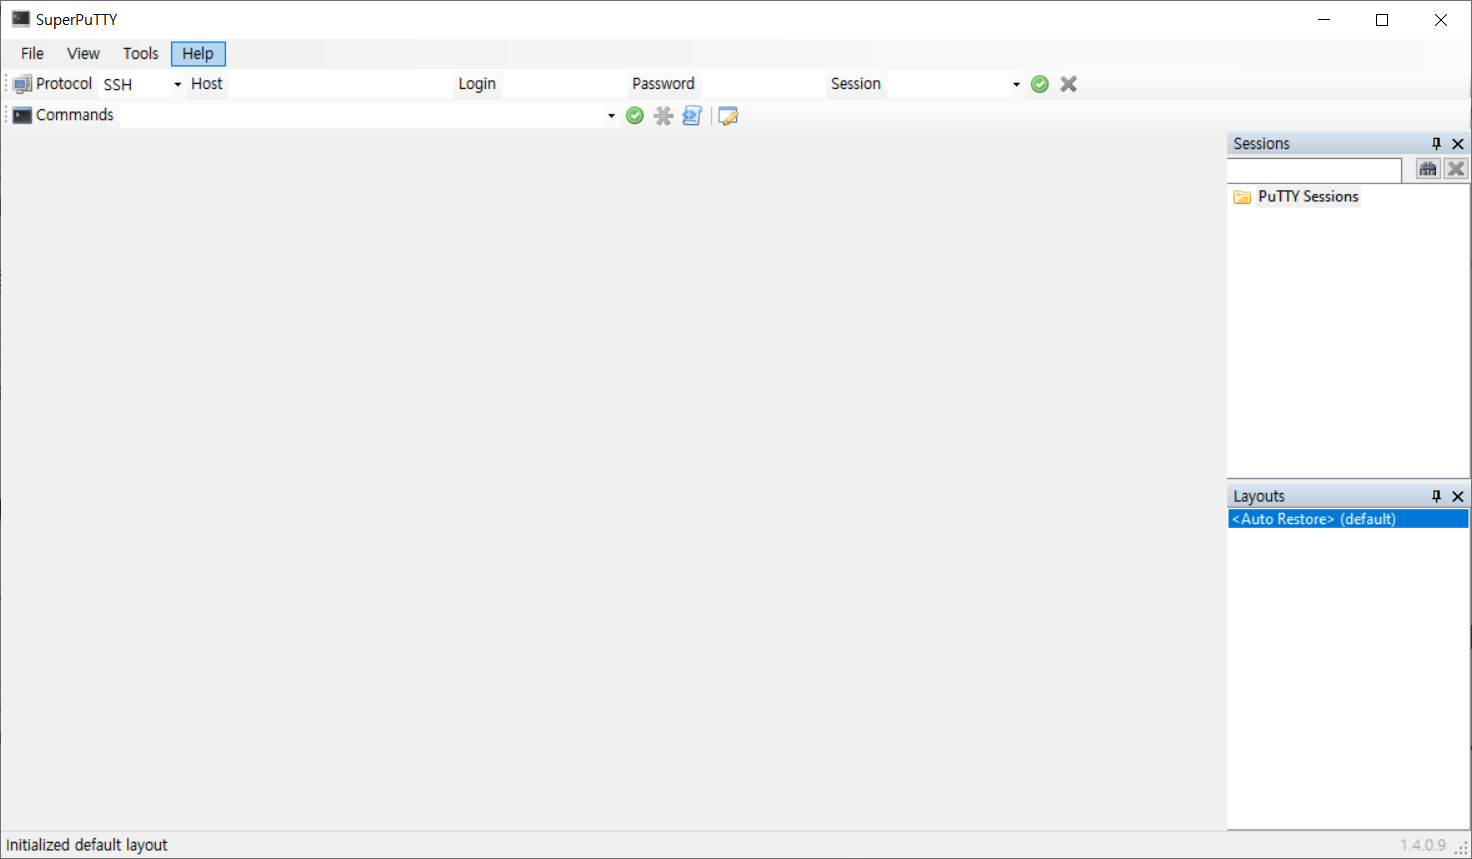
Task: Click the Commands text field
Action: [362, 116]
